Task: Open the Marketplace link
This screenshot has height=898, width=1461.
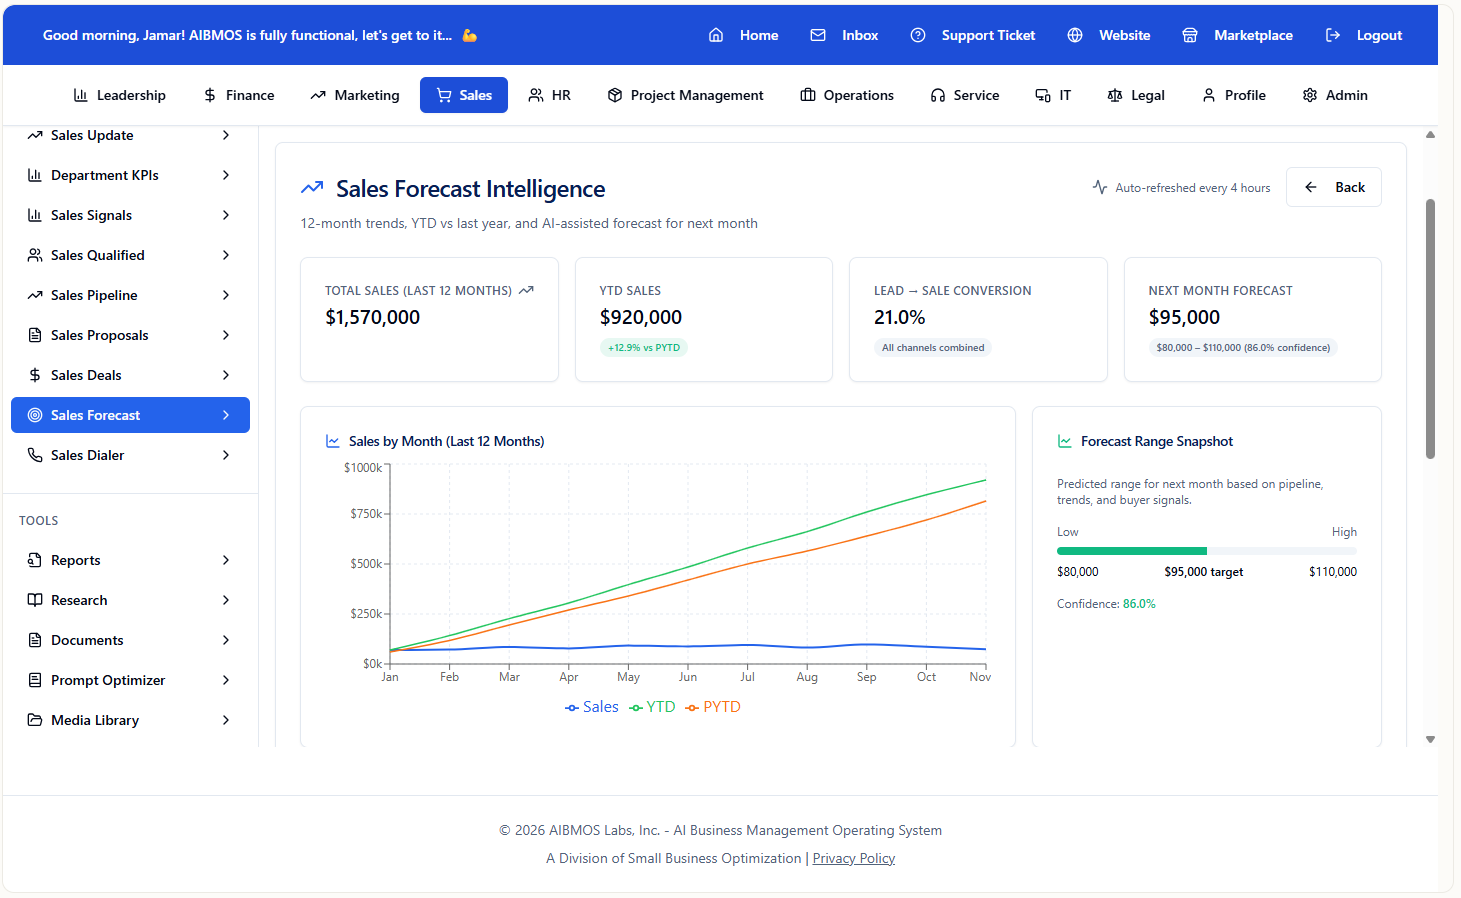Action: pos(1238,35)
